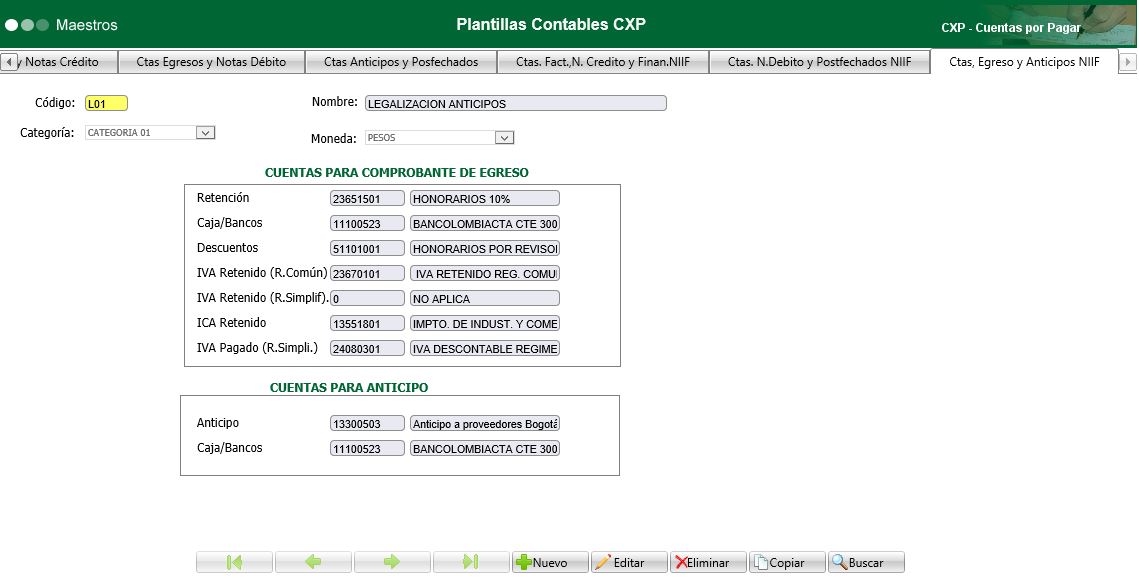Go to the next record

pos(392,562)
